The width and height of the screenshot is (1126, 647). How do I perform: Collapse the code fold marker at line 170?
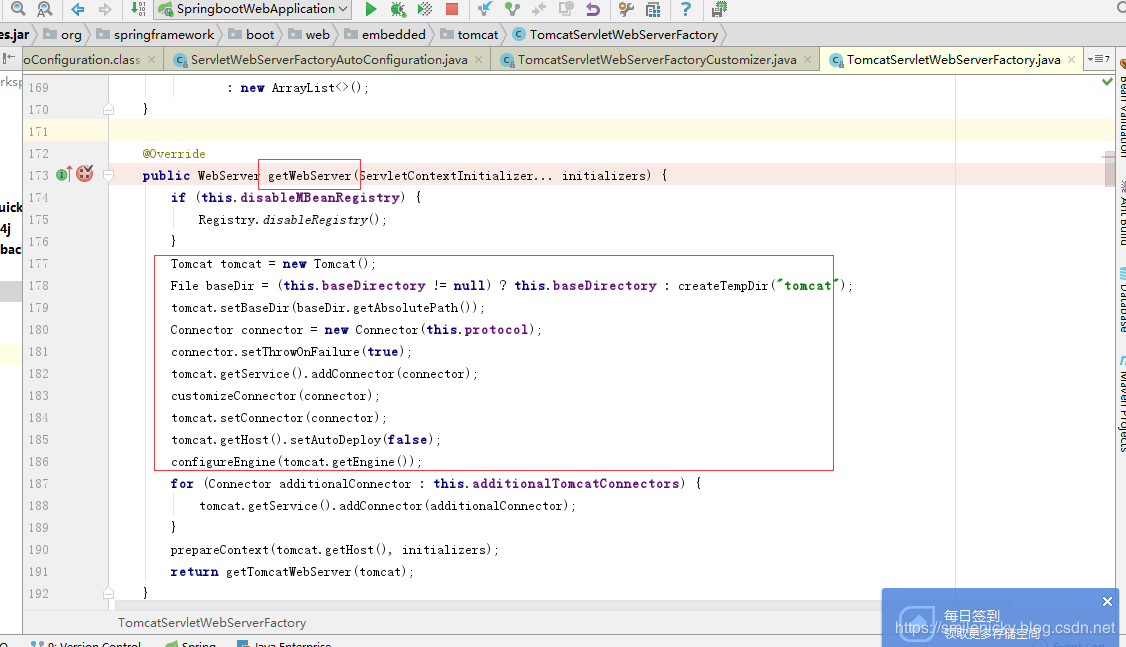click(x=108, y=109)
